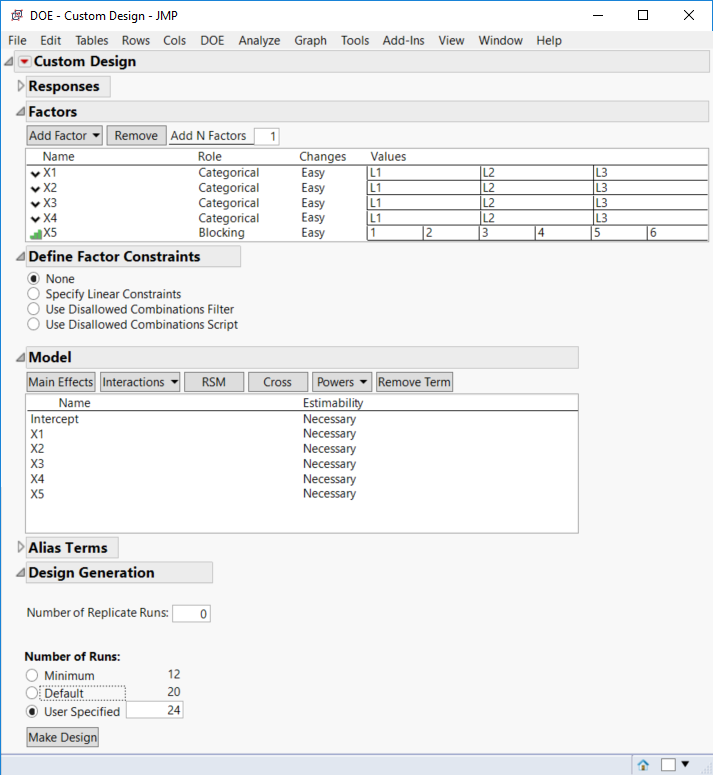713x775 pixels.
Task: Open the Tables menu
Action: pyautogui.click(x=91, y=41)
